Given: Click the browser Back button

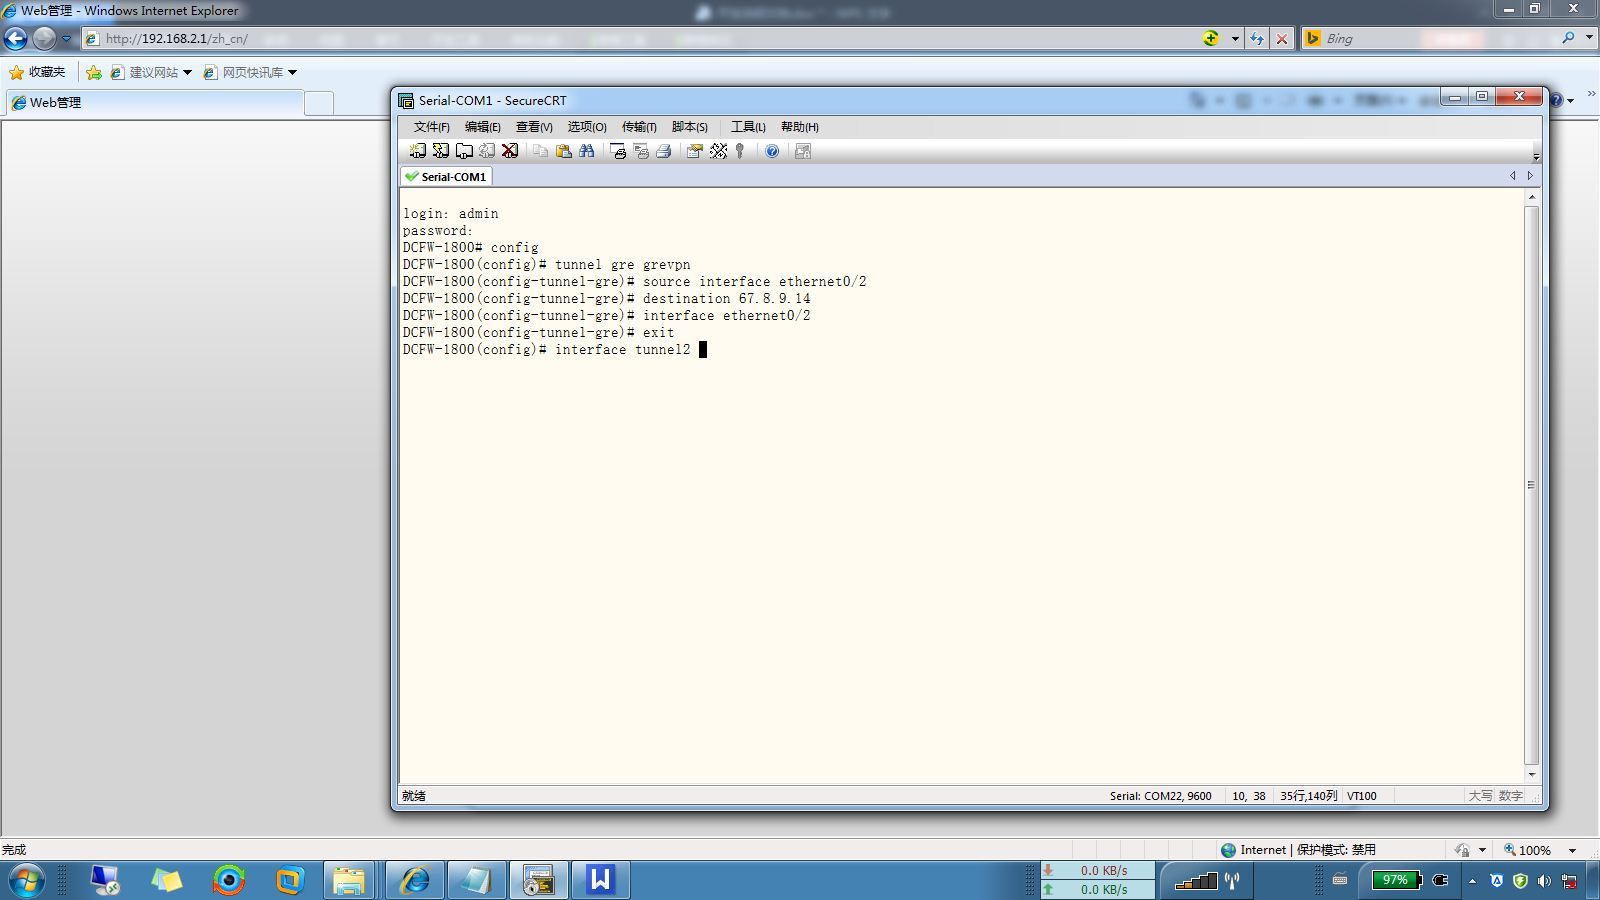Looking at the screenshot, I should (x=16, y=39).
